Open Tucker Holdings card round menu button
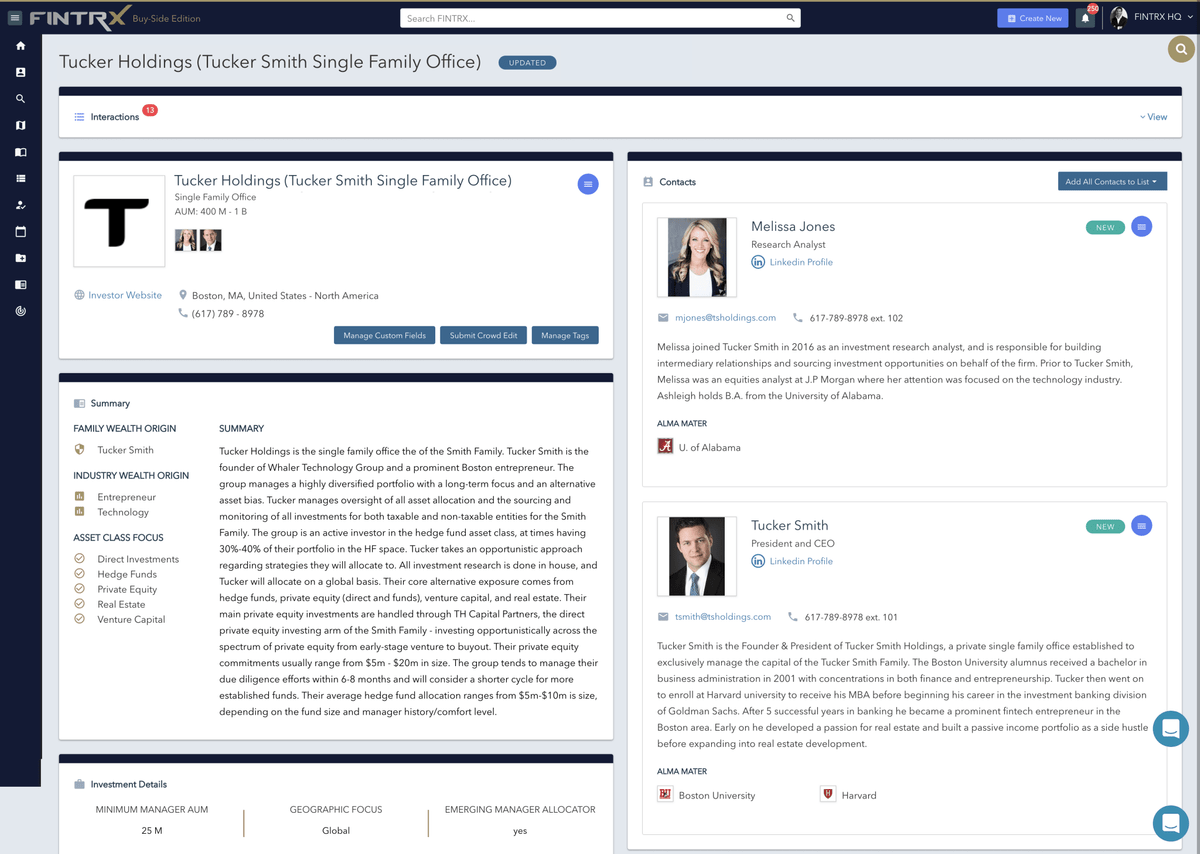The height and width of the screenshot is (854, 1200). tap(588, 184)
